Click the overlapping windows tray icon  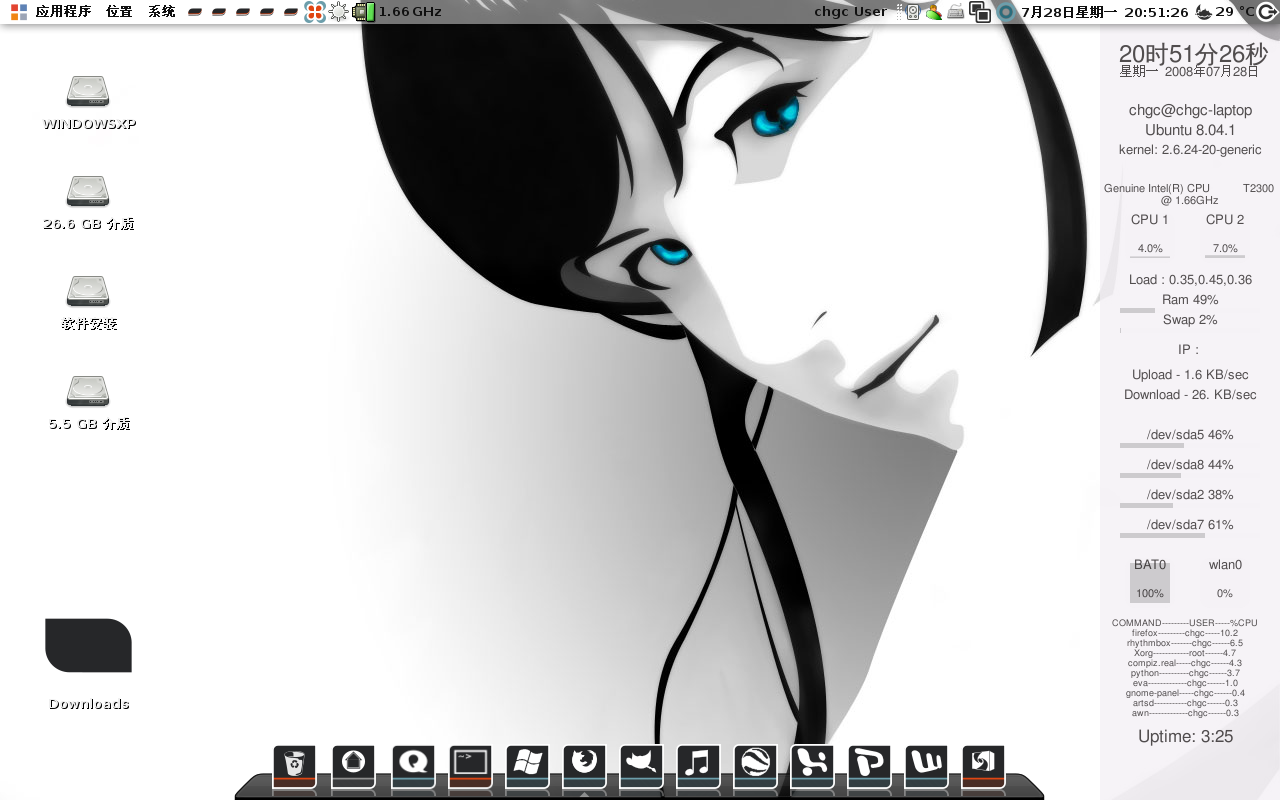(981, 12)
